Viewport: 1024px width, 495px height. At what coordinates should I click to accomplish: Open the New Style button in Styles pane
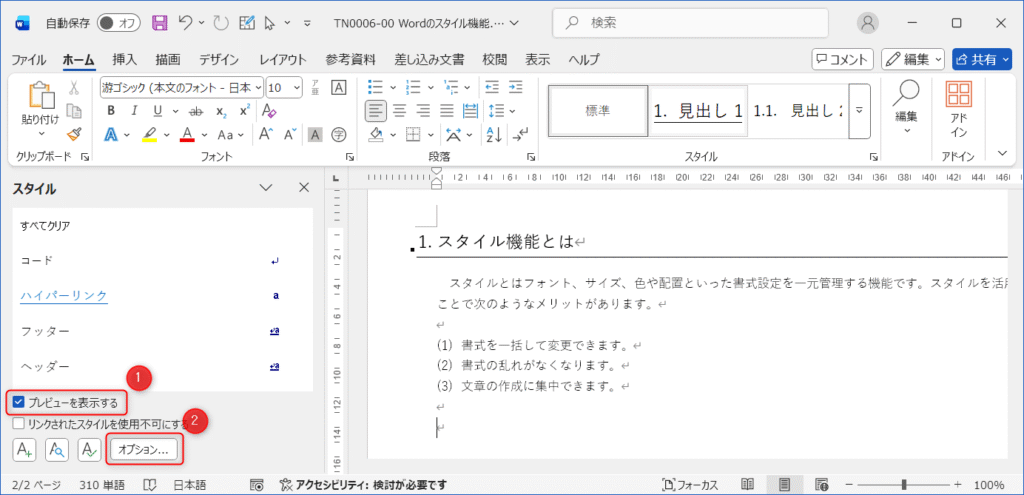[x=25, y=450]
